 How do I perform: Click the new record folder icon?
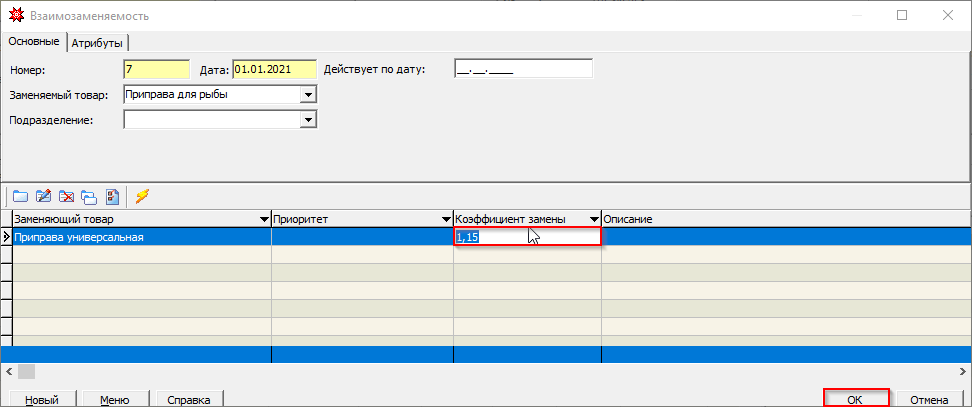[20, 197]
